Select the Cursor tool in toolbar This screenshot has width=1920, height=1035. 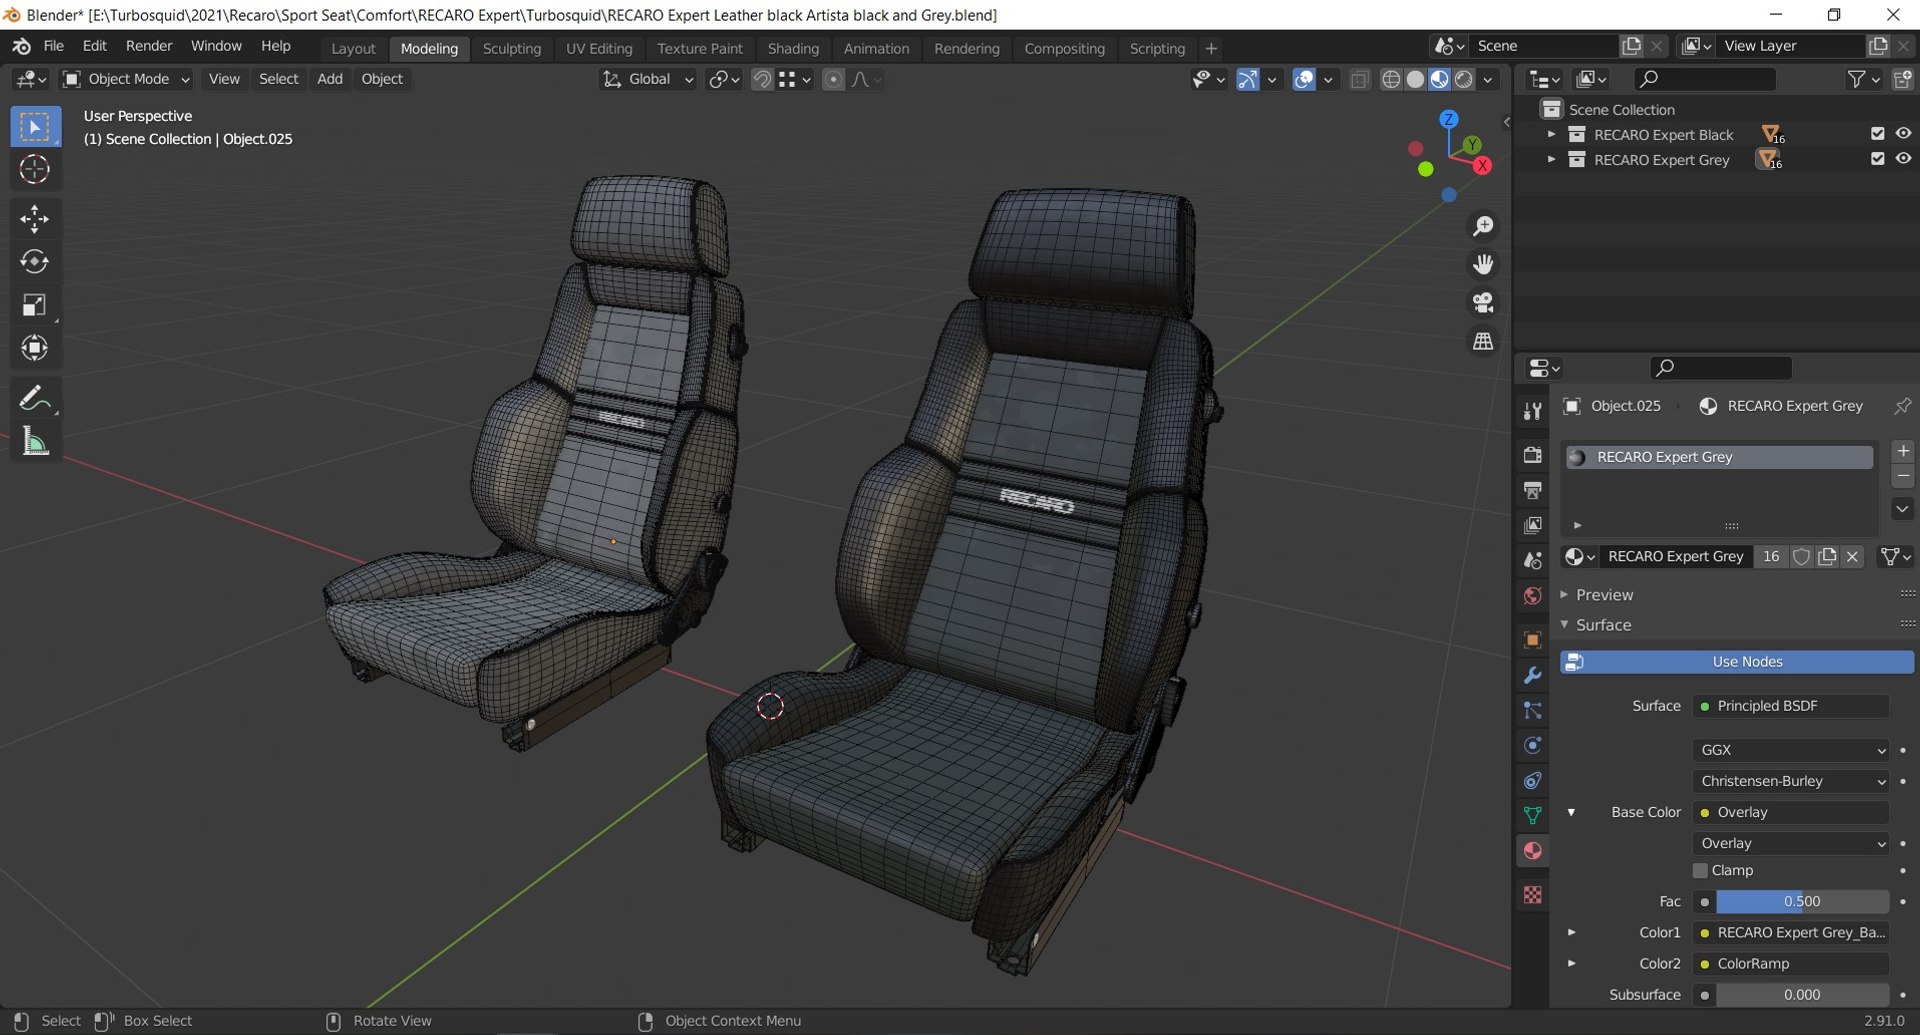pyautogui.click(x=35, y=170)
